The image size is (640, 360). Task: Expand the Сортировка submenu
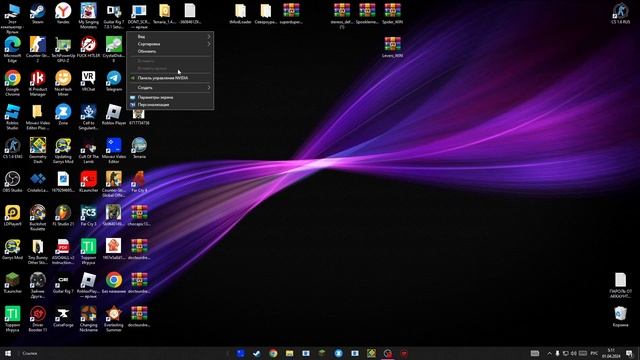coord(170,44)
